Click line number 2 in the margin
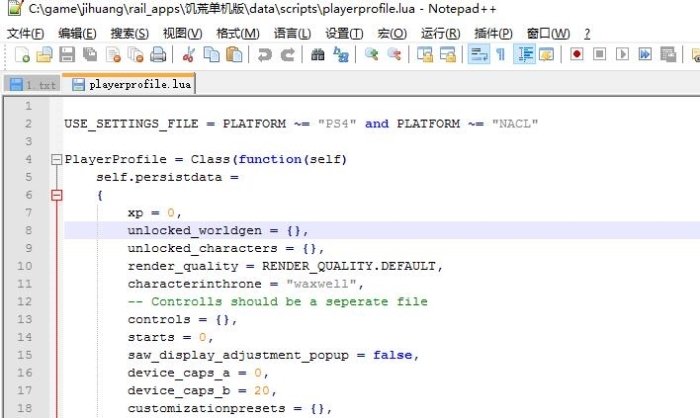This screenshot has width=700, height=418. point(28,124)
